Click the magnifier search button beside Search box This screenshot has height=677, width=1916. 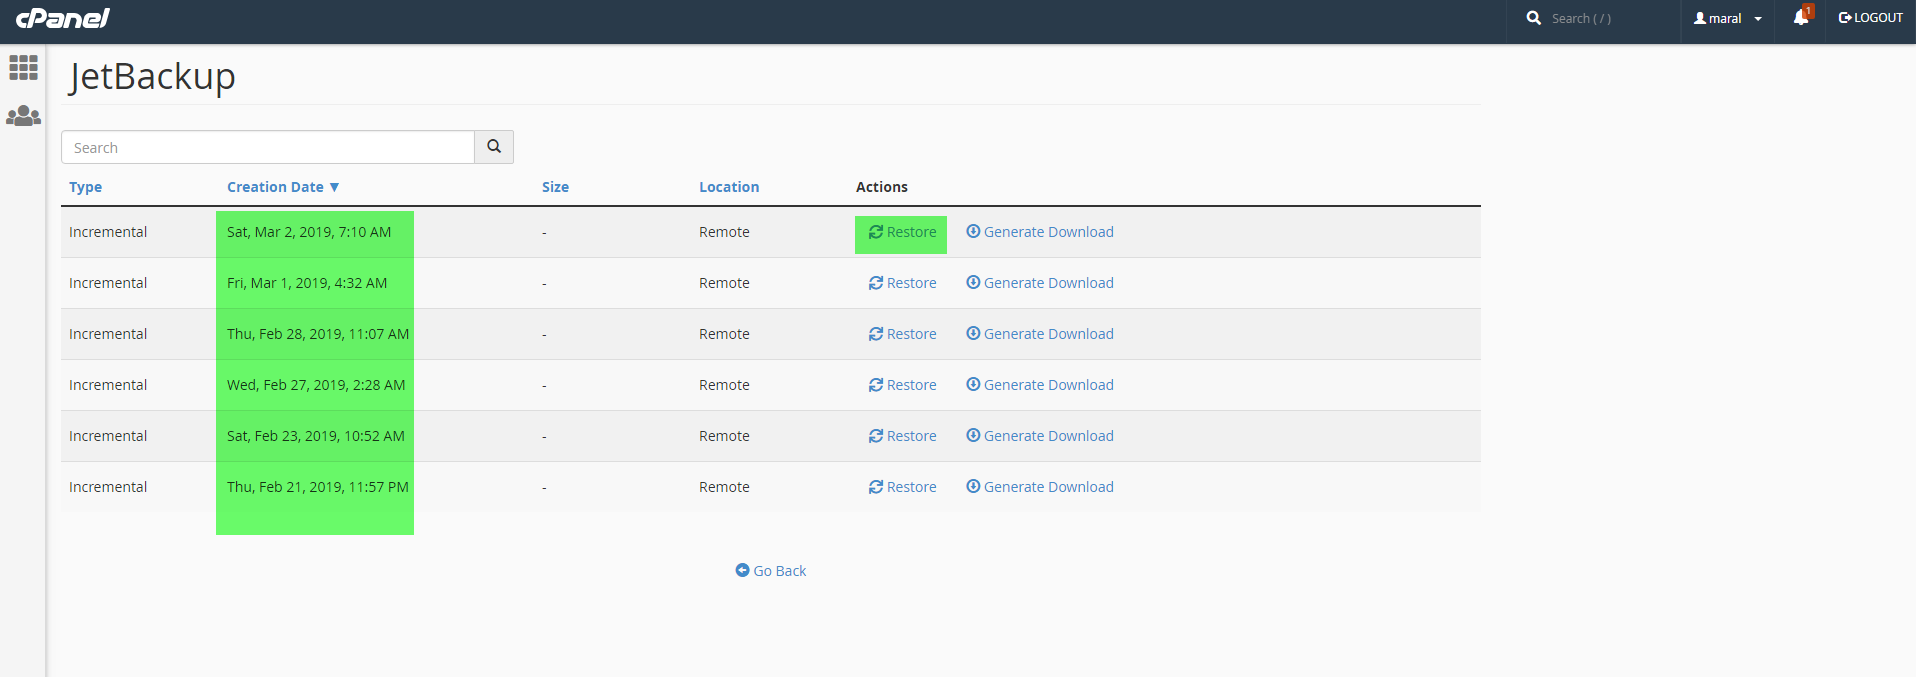click(x=494, y=147)
